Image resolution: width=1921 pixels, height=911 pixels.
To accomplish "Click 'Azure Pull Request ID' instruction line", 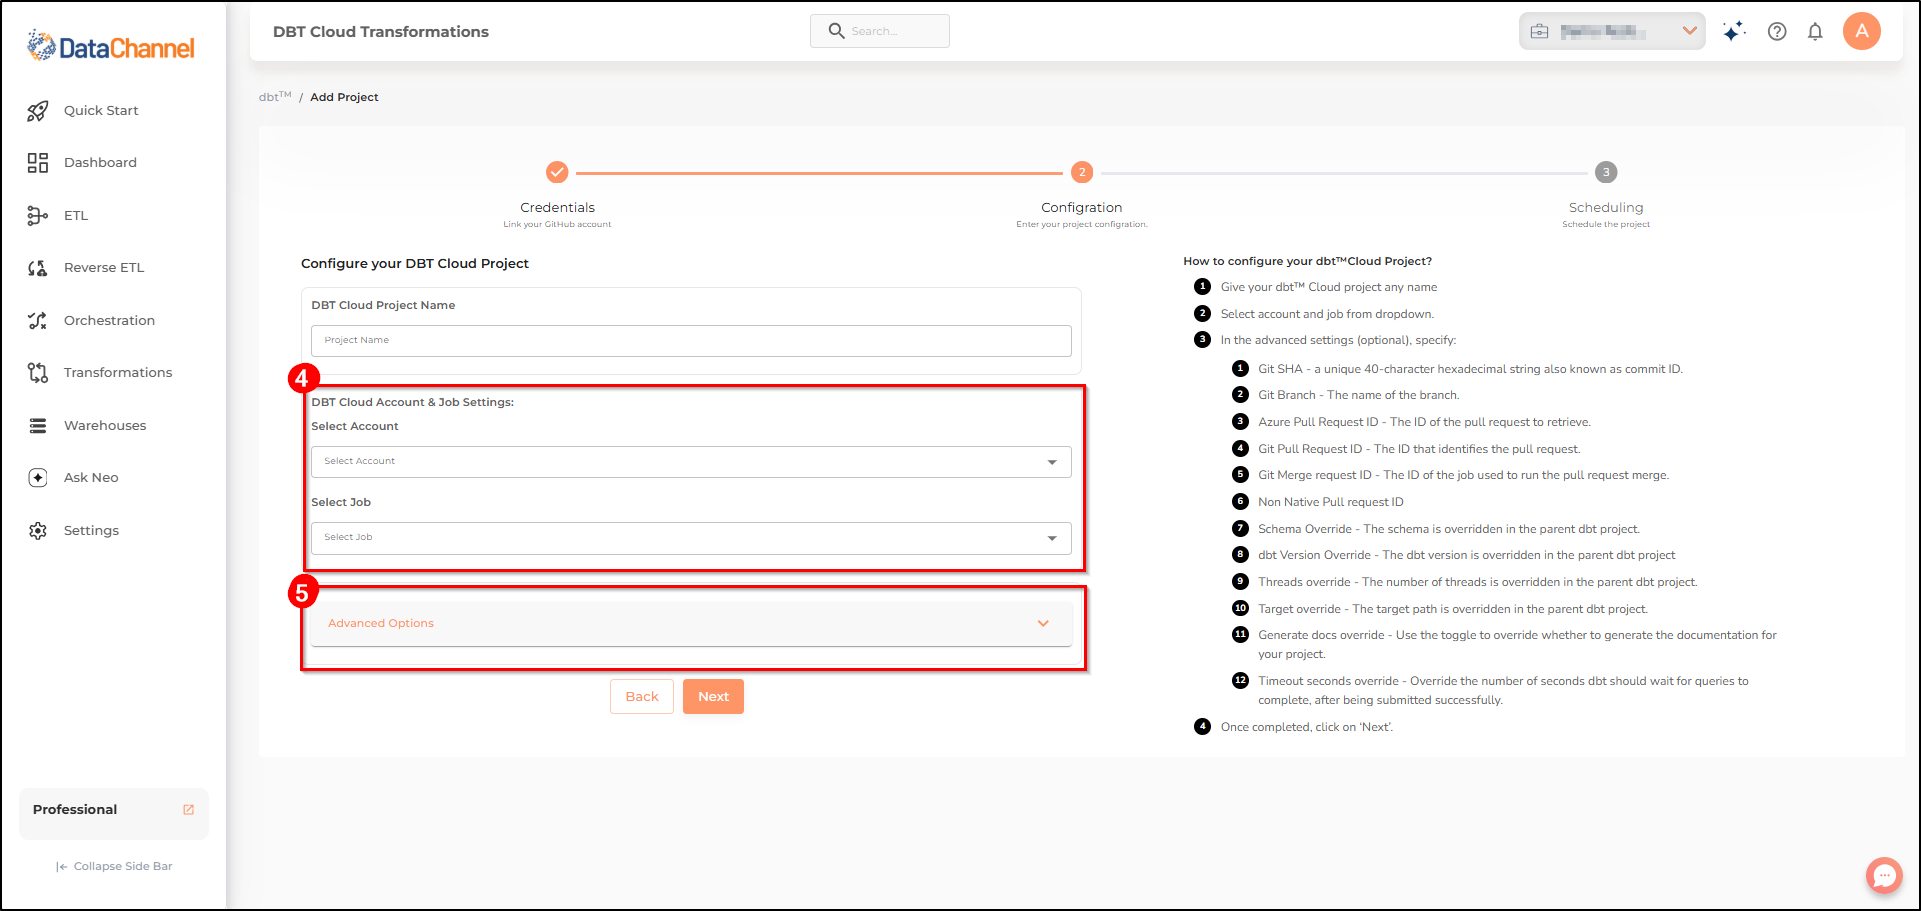I will [1424, 422].
